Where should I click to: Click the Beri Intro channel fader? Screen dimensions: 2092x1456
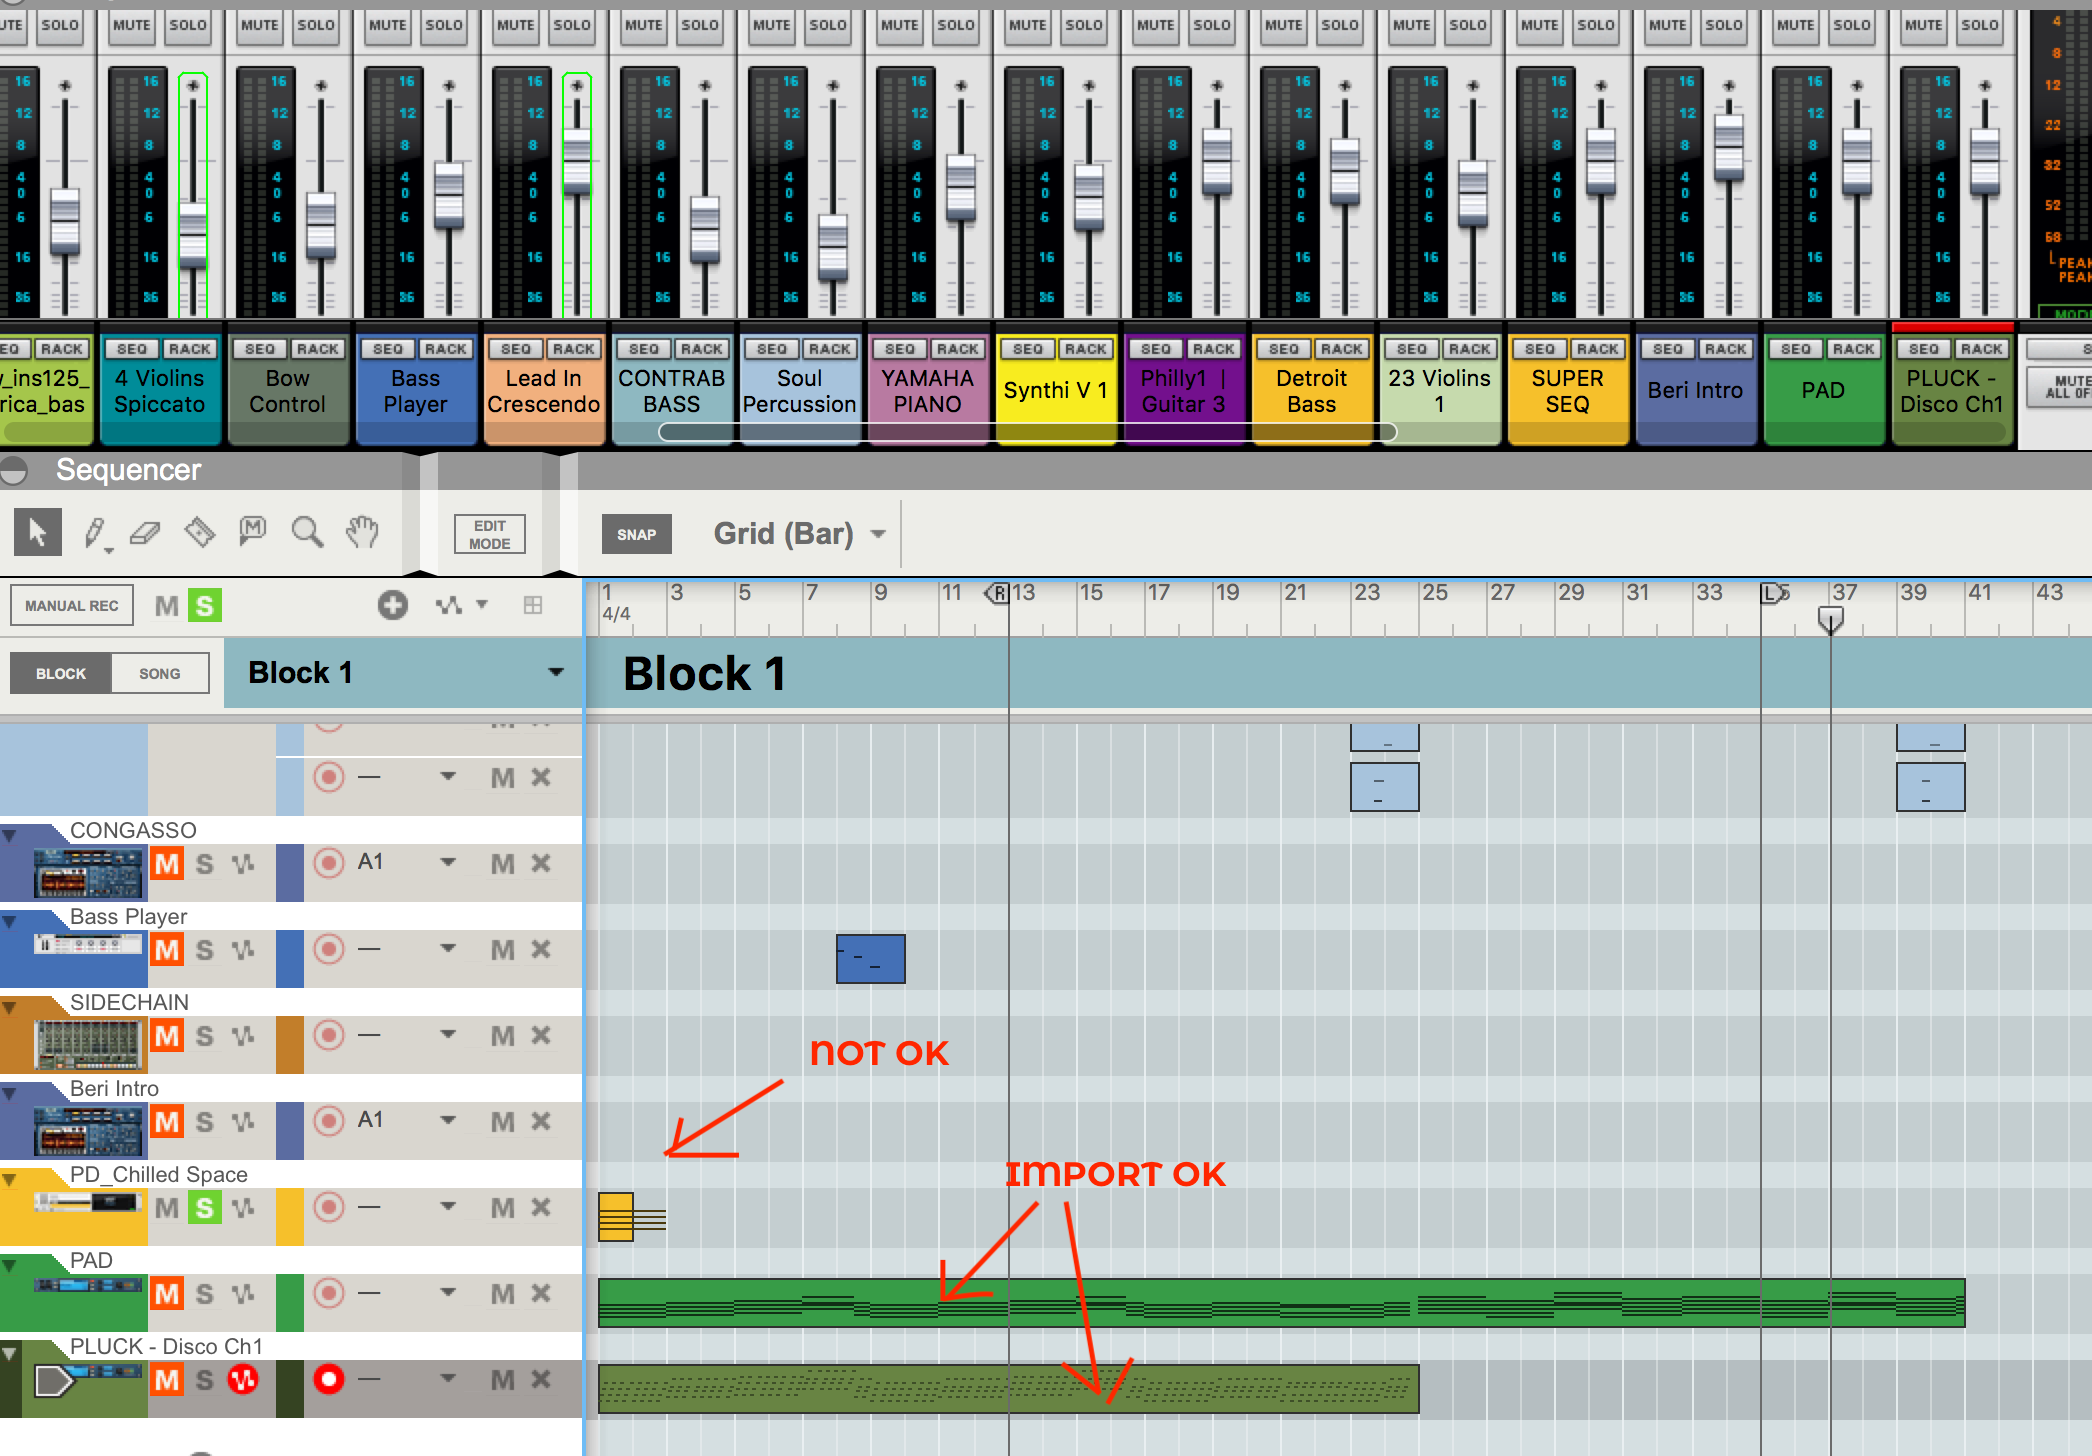[1729, 147]
